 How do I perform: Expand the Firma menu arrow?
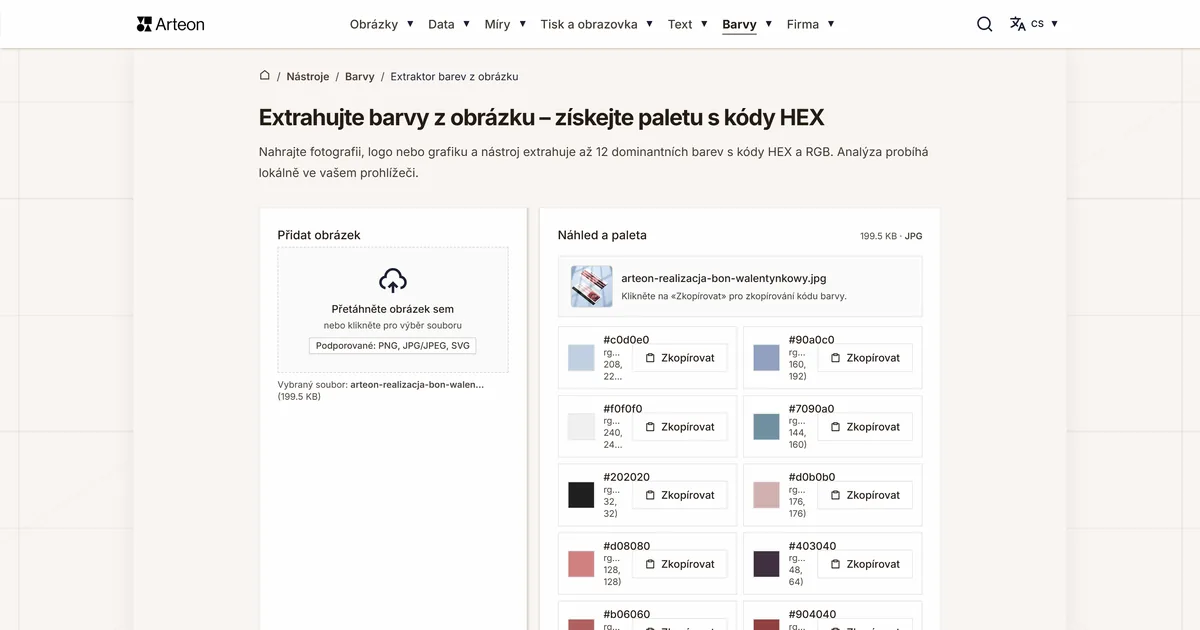tap(831, 24)
